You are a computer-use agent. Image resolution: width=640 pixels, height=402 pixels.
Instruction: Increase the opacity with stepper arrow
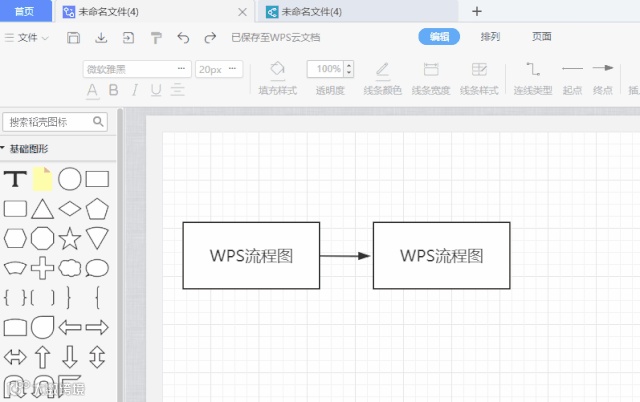[x=349, y=65]
